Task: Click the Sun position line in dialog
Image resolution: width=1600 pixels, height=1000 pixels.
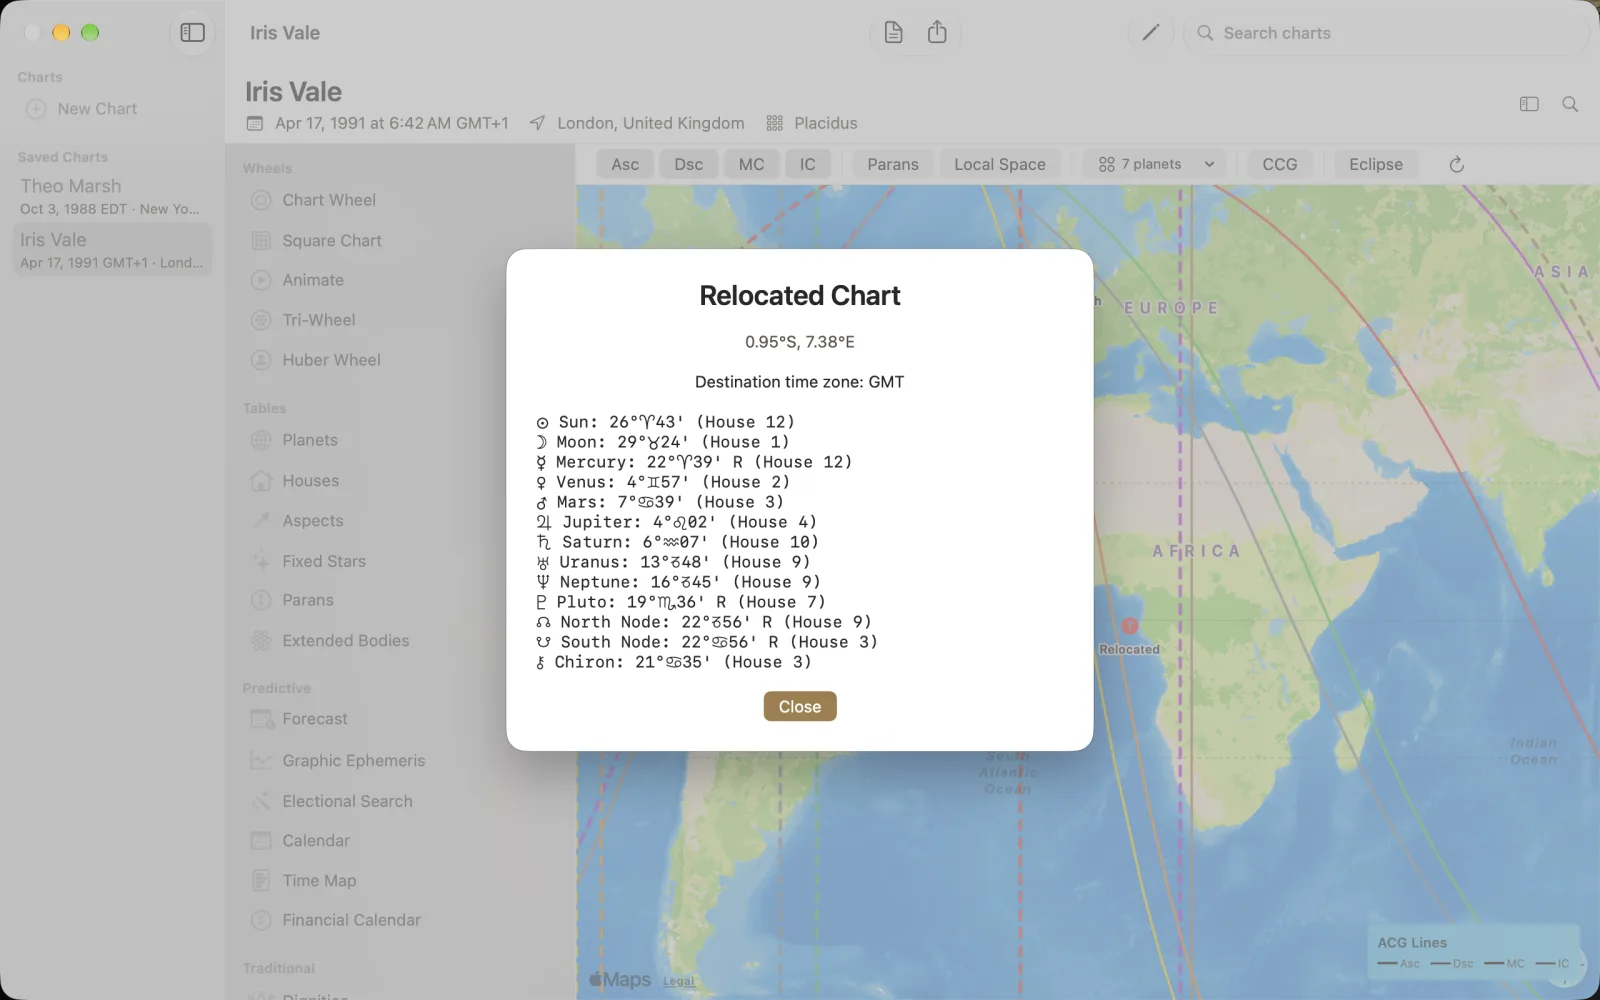Action: coord(665,422)
